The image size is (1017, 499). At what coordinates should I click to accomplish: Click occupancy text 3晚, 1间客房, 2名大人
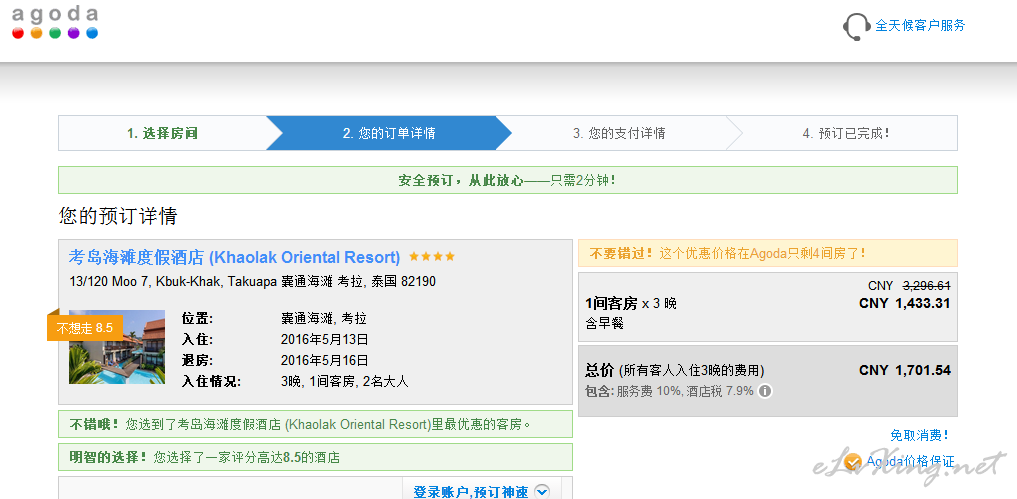click(344, 381)
